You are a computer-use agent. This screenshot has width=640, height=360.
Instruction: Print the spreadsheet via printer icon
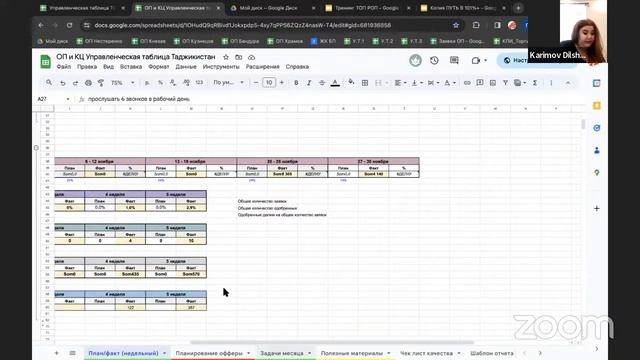click(x=88, y=83)
